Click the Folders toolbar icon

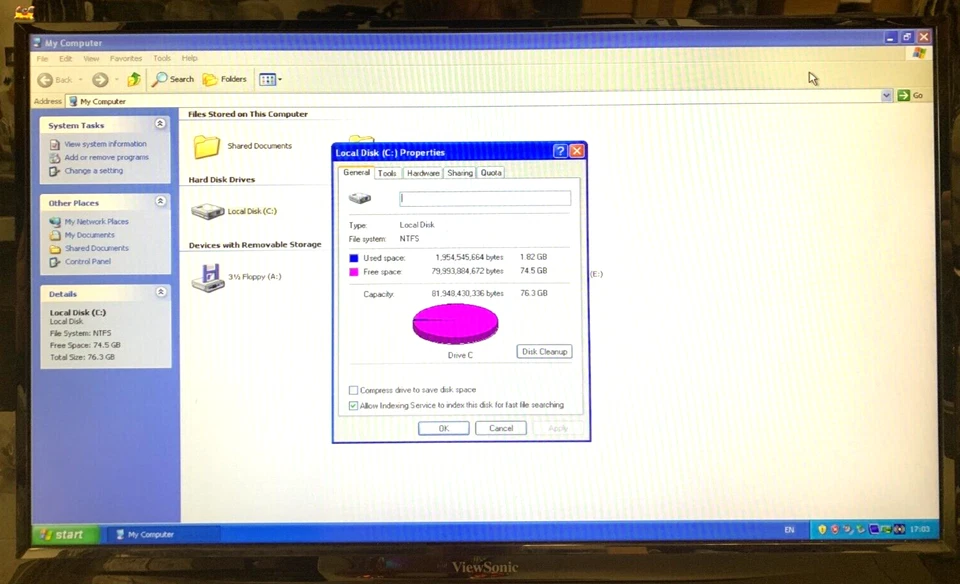tap(209, 79)
